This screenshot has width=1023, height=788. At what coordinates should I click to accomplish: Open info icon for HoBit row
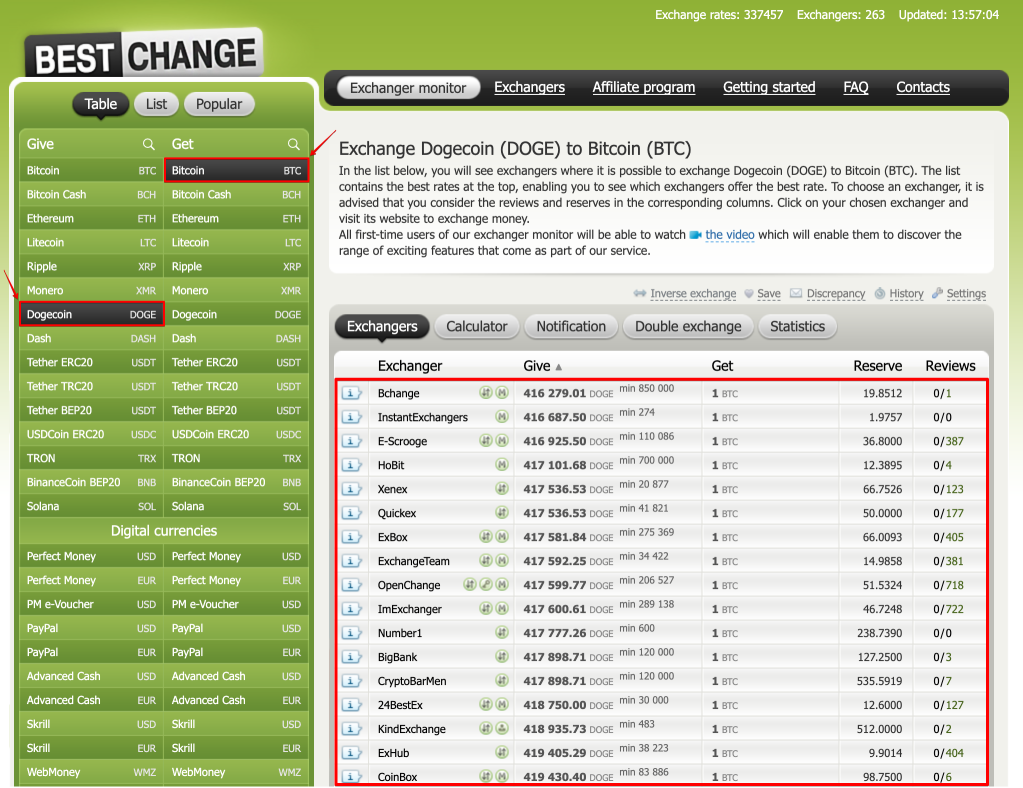click(x=351, y=465)
